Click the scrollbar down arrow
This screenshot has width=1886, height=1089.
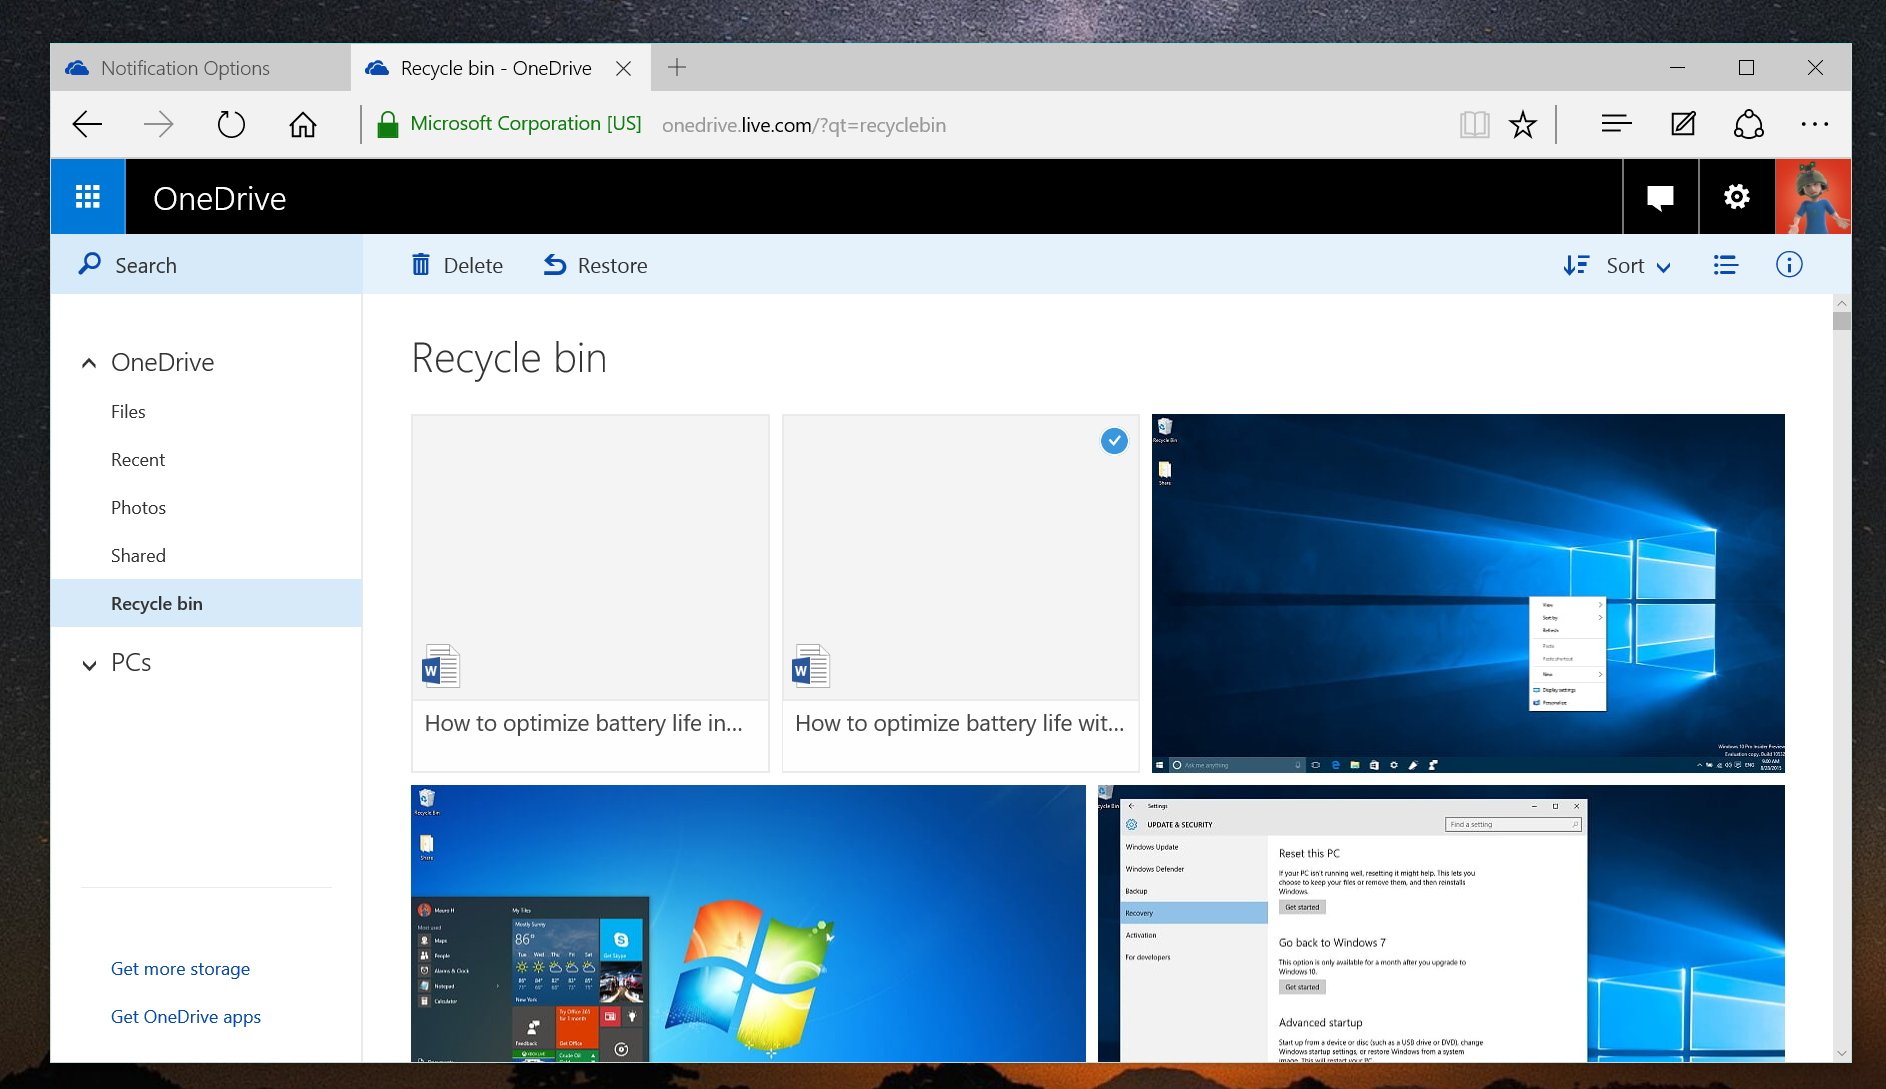[x=1841, y=1052]
